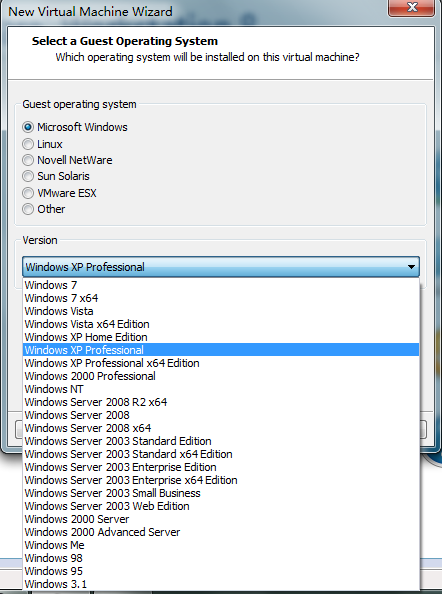
Task: Pick Sun Solaris radio button
Action: click(x=28, y=176)
